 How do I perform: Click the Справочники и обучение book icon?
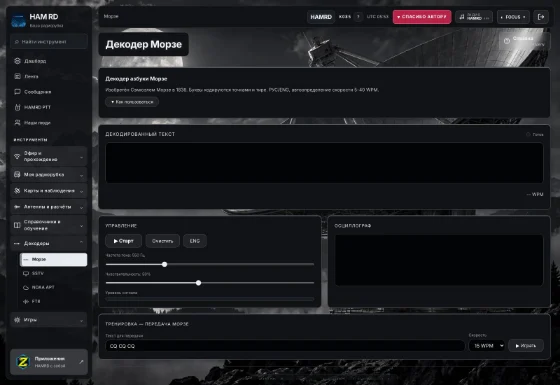point(17,225)
